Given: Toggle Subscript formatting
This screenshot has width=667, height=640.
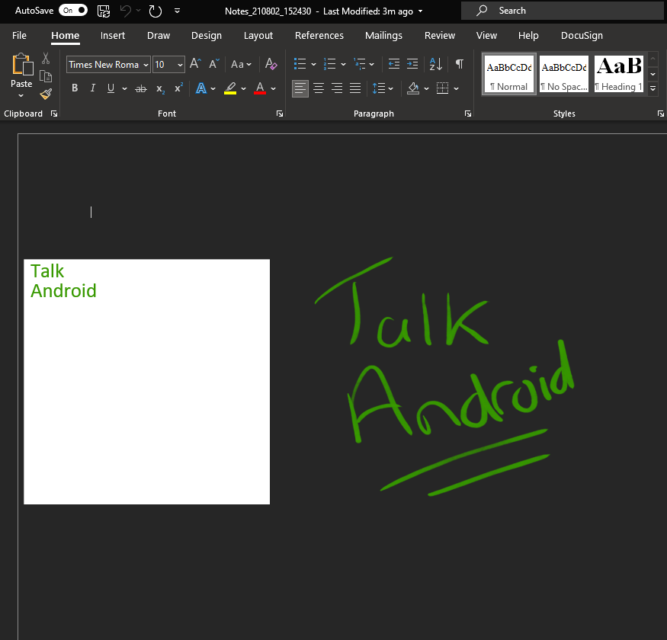Looking at the screenshot, I should [x=160, y=88].
